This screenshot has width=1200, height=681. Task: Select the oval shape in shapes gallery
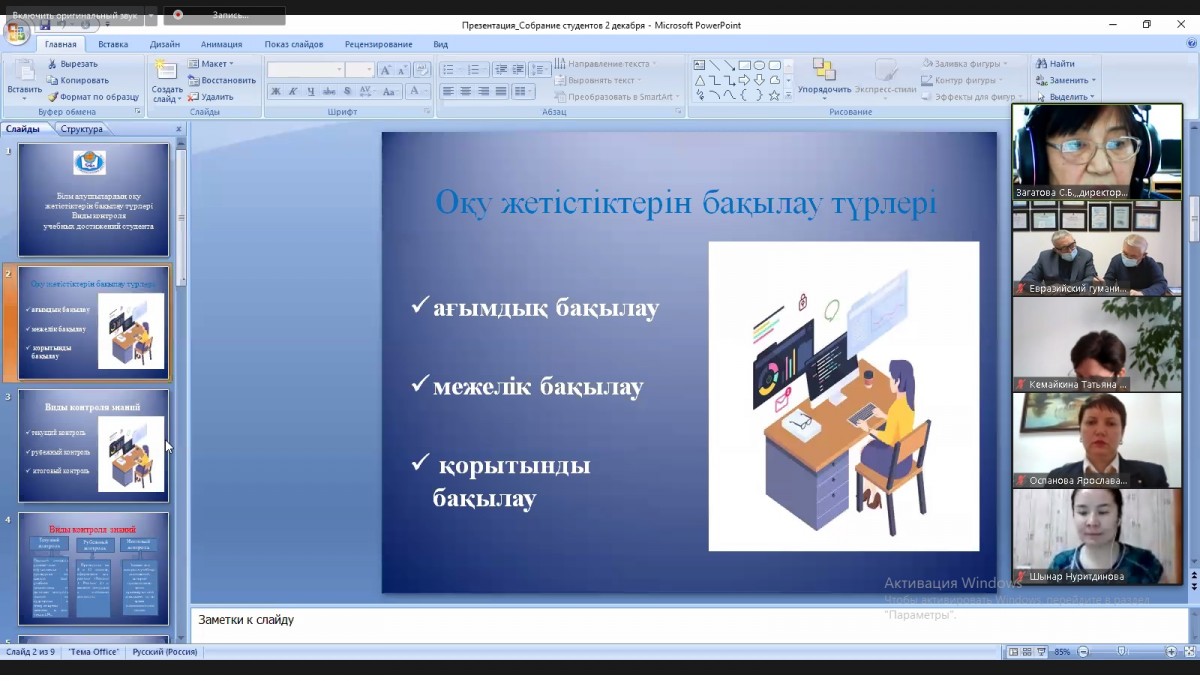760,65
